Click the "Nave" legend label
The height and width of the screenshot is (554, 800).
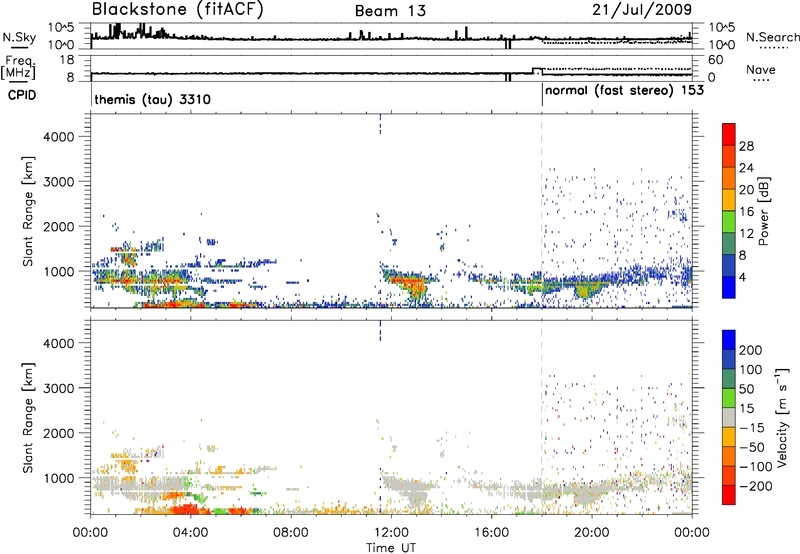[x=761, y=69]
